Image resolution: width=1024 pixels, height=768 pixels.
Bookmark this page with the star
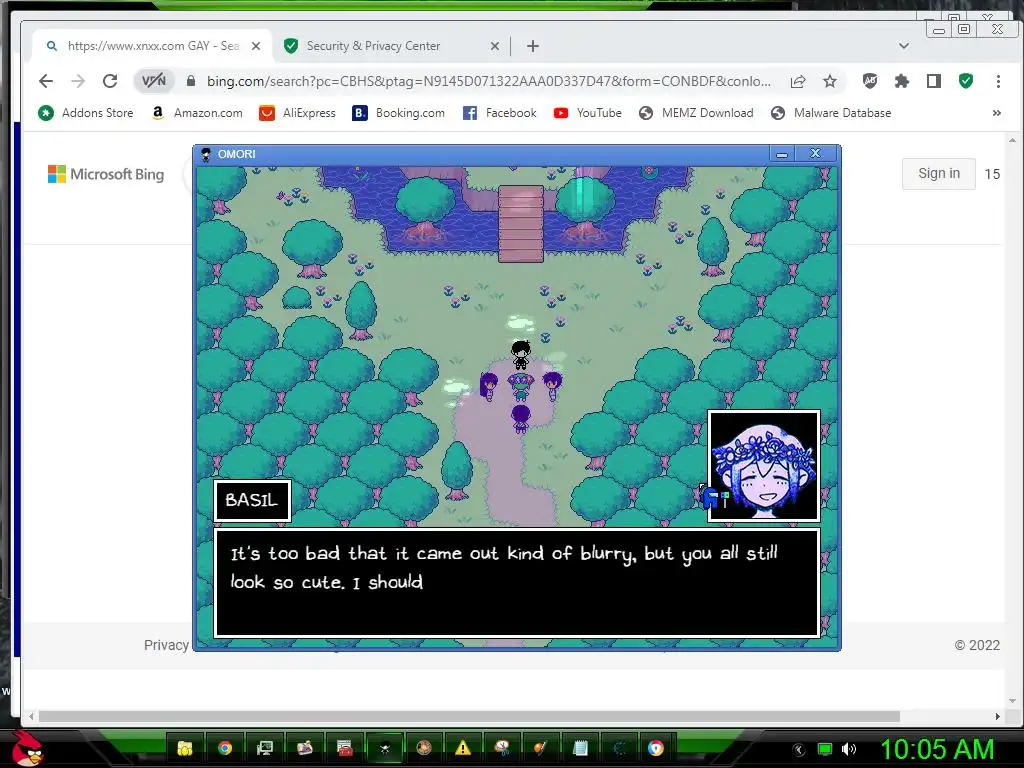click(x=829, y=81)
